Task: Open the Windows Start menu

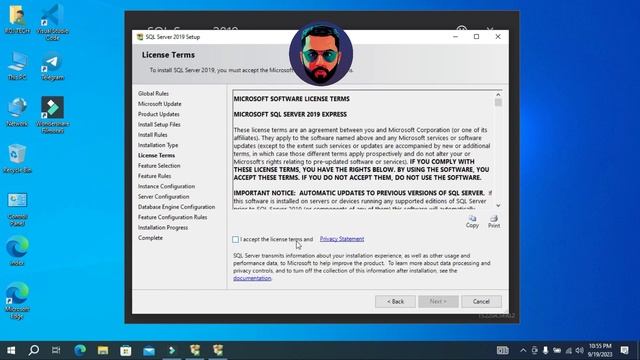Action: point(11,350)
